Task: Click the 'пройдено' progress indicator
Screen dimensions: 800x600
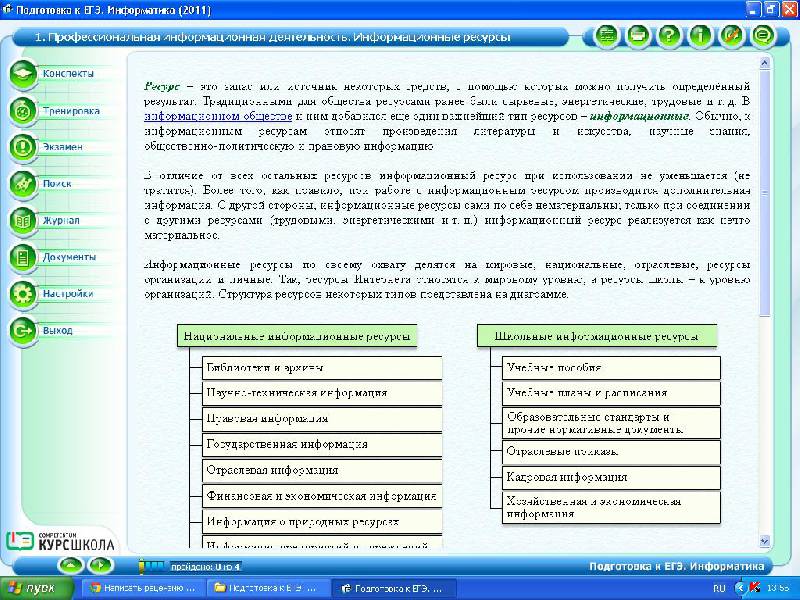Action: click(x=206, y=566)
